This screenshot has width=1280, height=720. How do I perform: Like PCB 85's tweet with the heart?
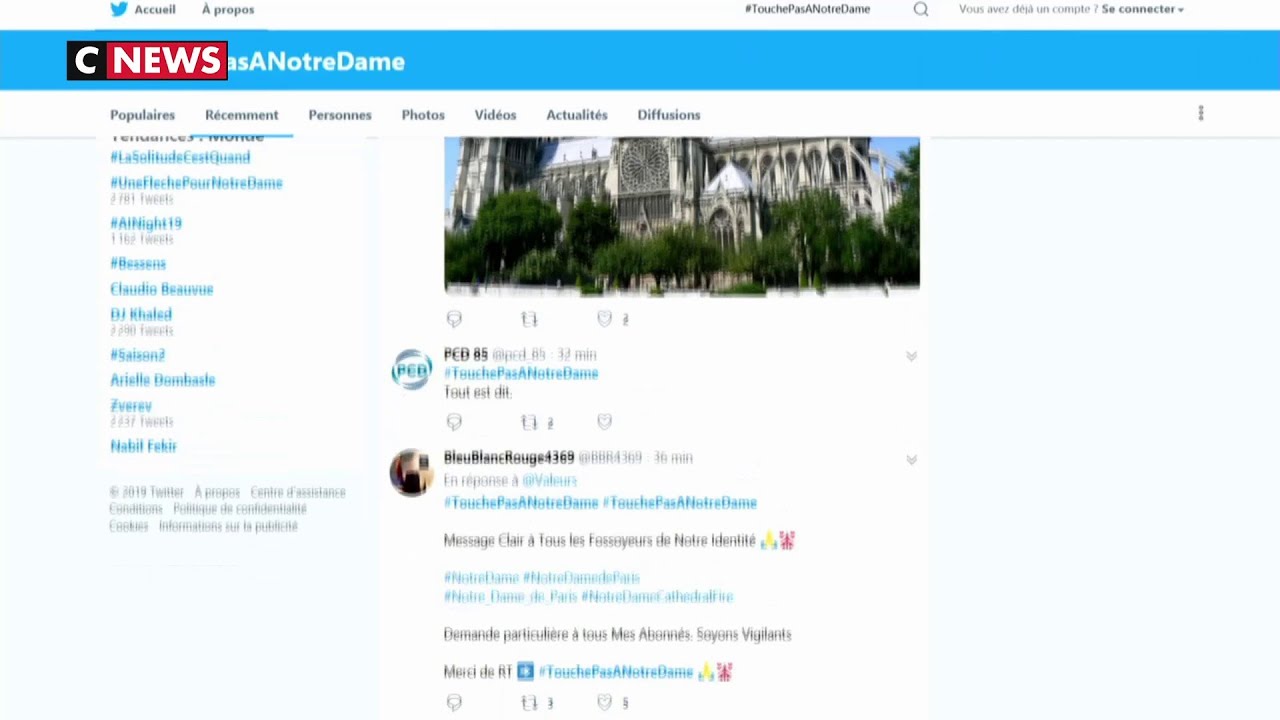tap(604, 421)
